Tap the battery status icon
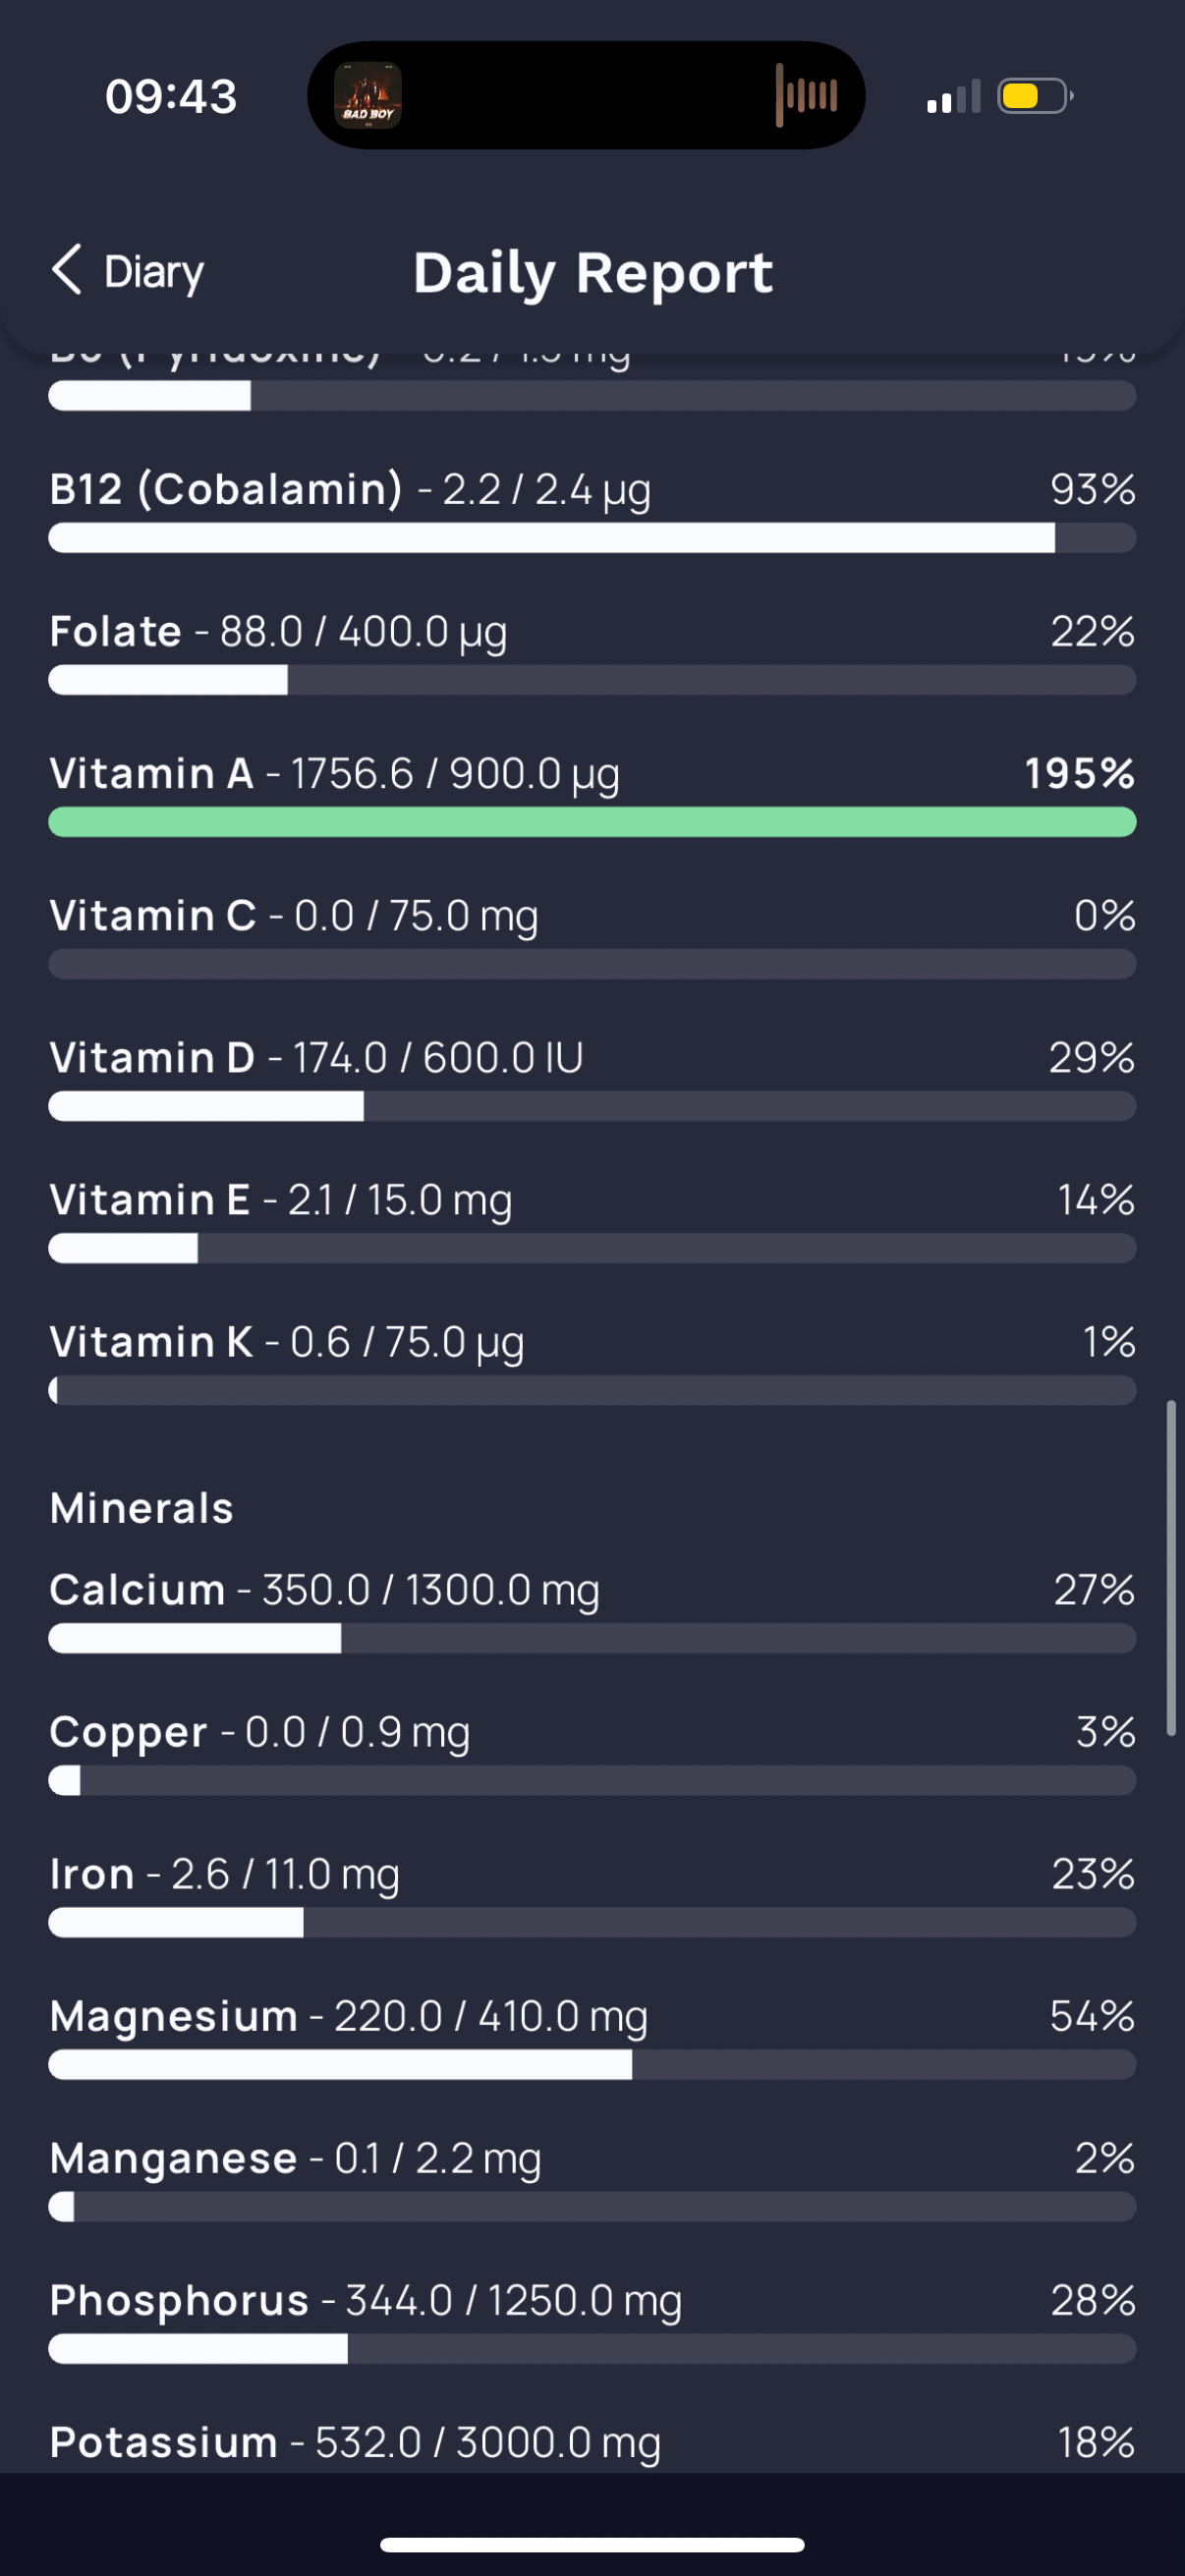Viewport: 1185px width, 2576px height. 1035,96
